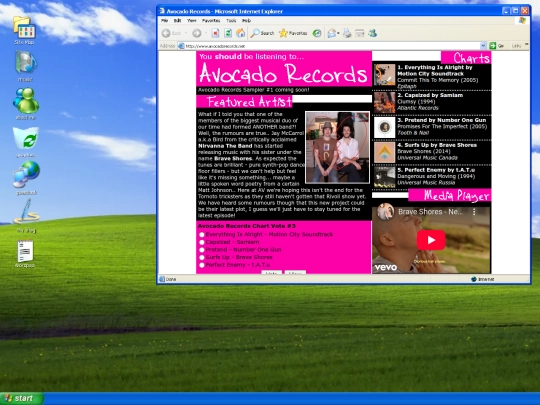
Task: Open the my blog desktop icon
Action: pyautogui.click(x=26, y=211)
